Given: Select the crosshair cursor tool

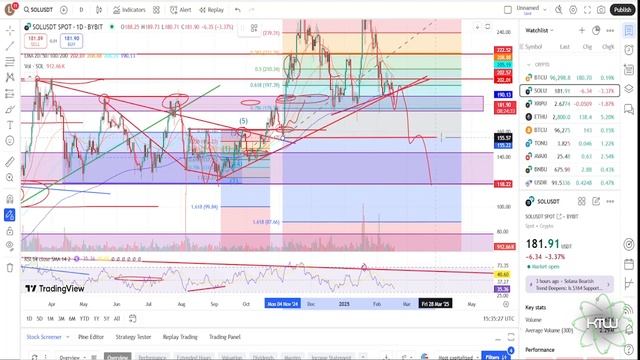Looking at the screenshot, I should (x=10, y=30).
